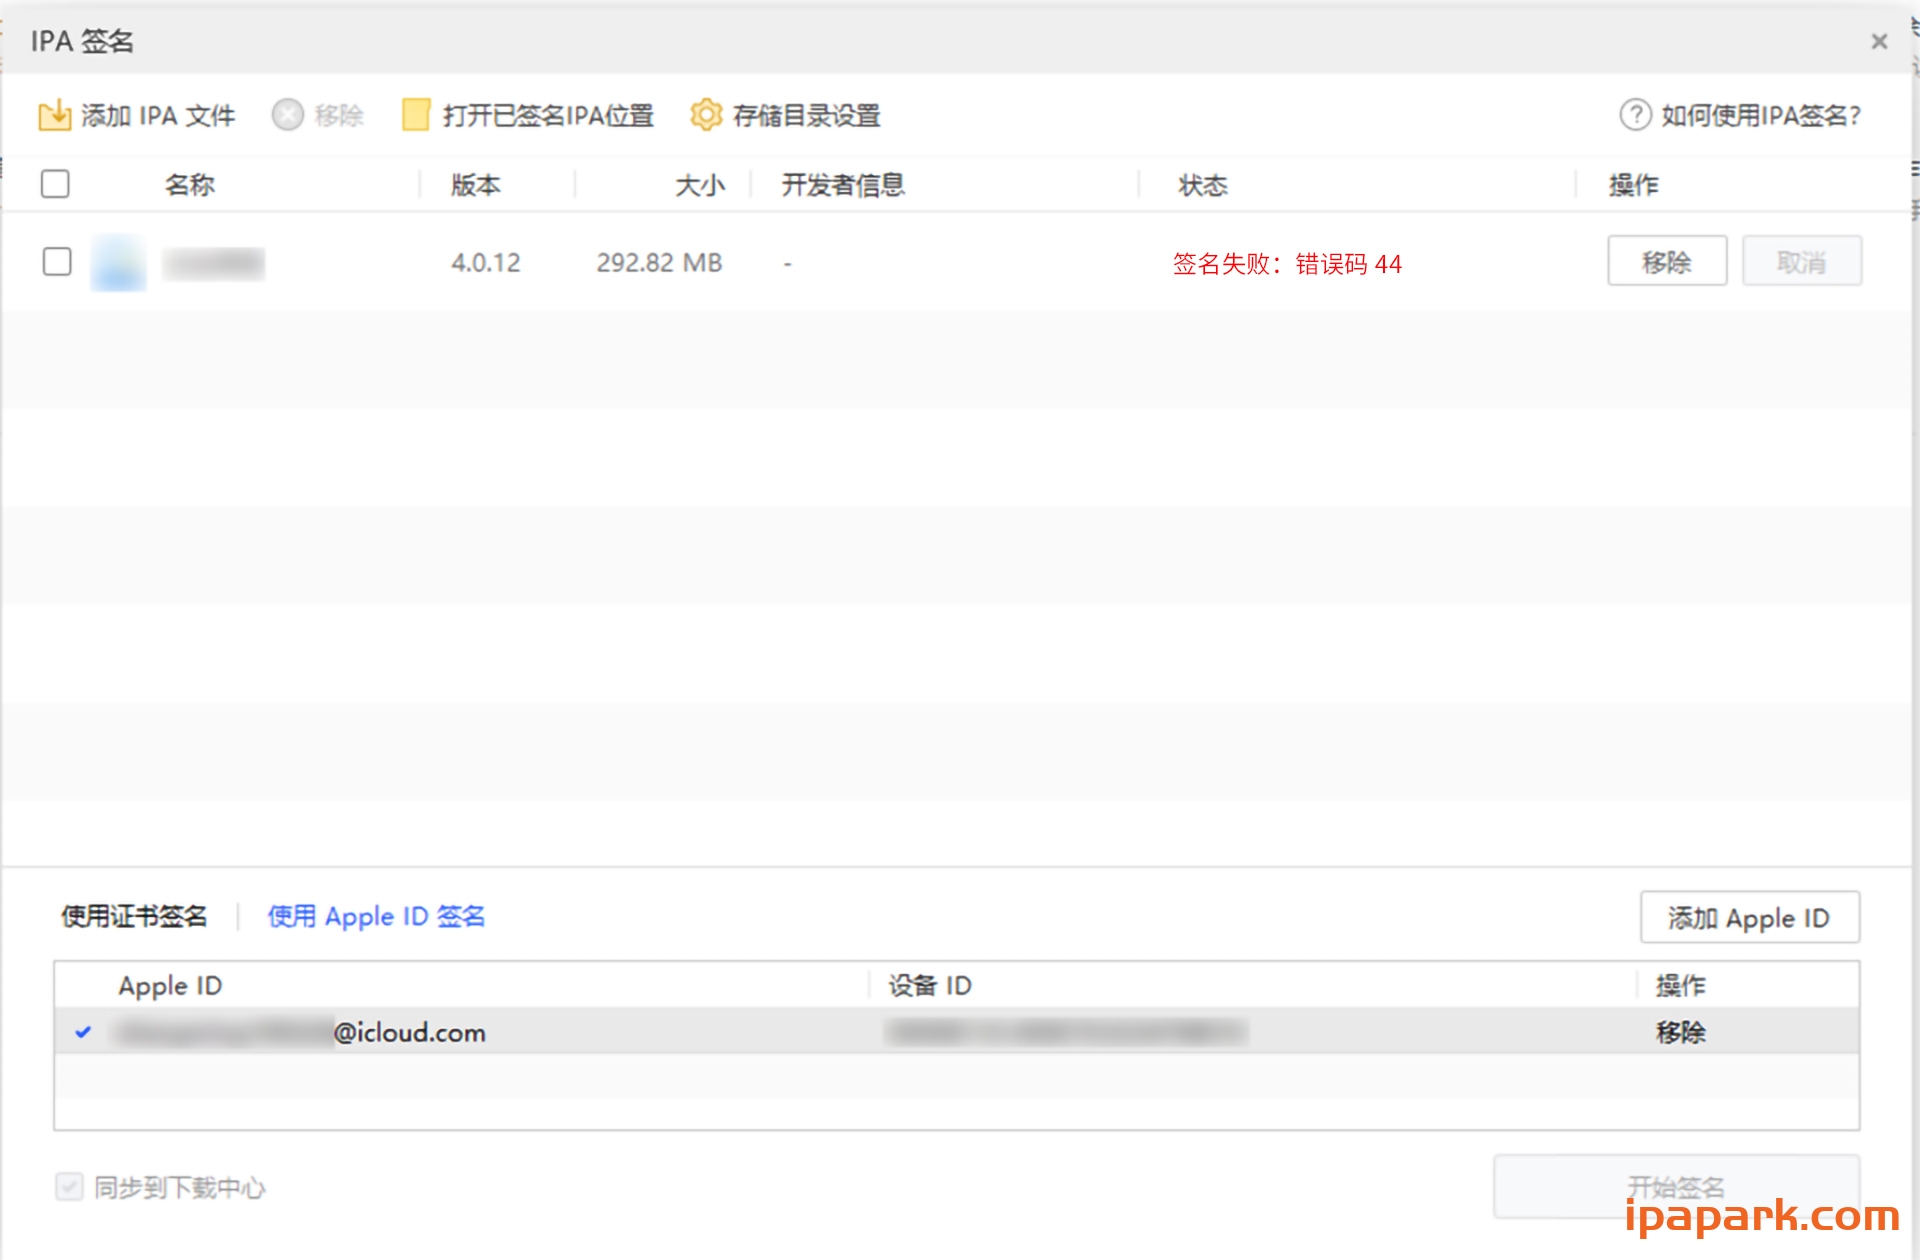The height and width of the screenshot is (1260, 1920).
Task: Click the 添加 IPA 文件 import icon
Action: click(57, 115)
